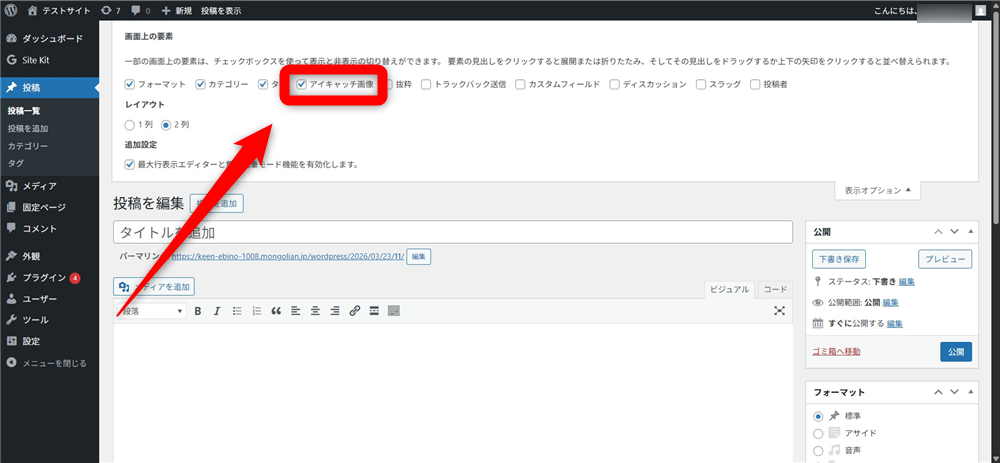The image size is (1000, 463).
Task: Enable the カスタムフィールド checkbox
Action: click(x=520, y=84)
